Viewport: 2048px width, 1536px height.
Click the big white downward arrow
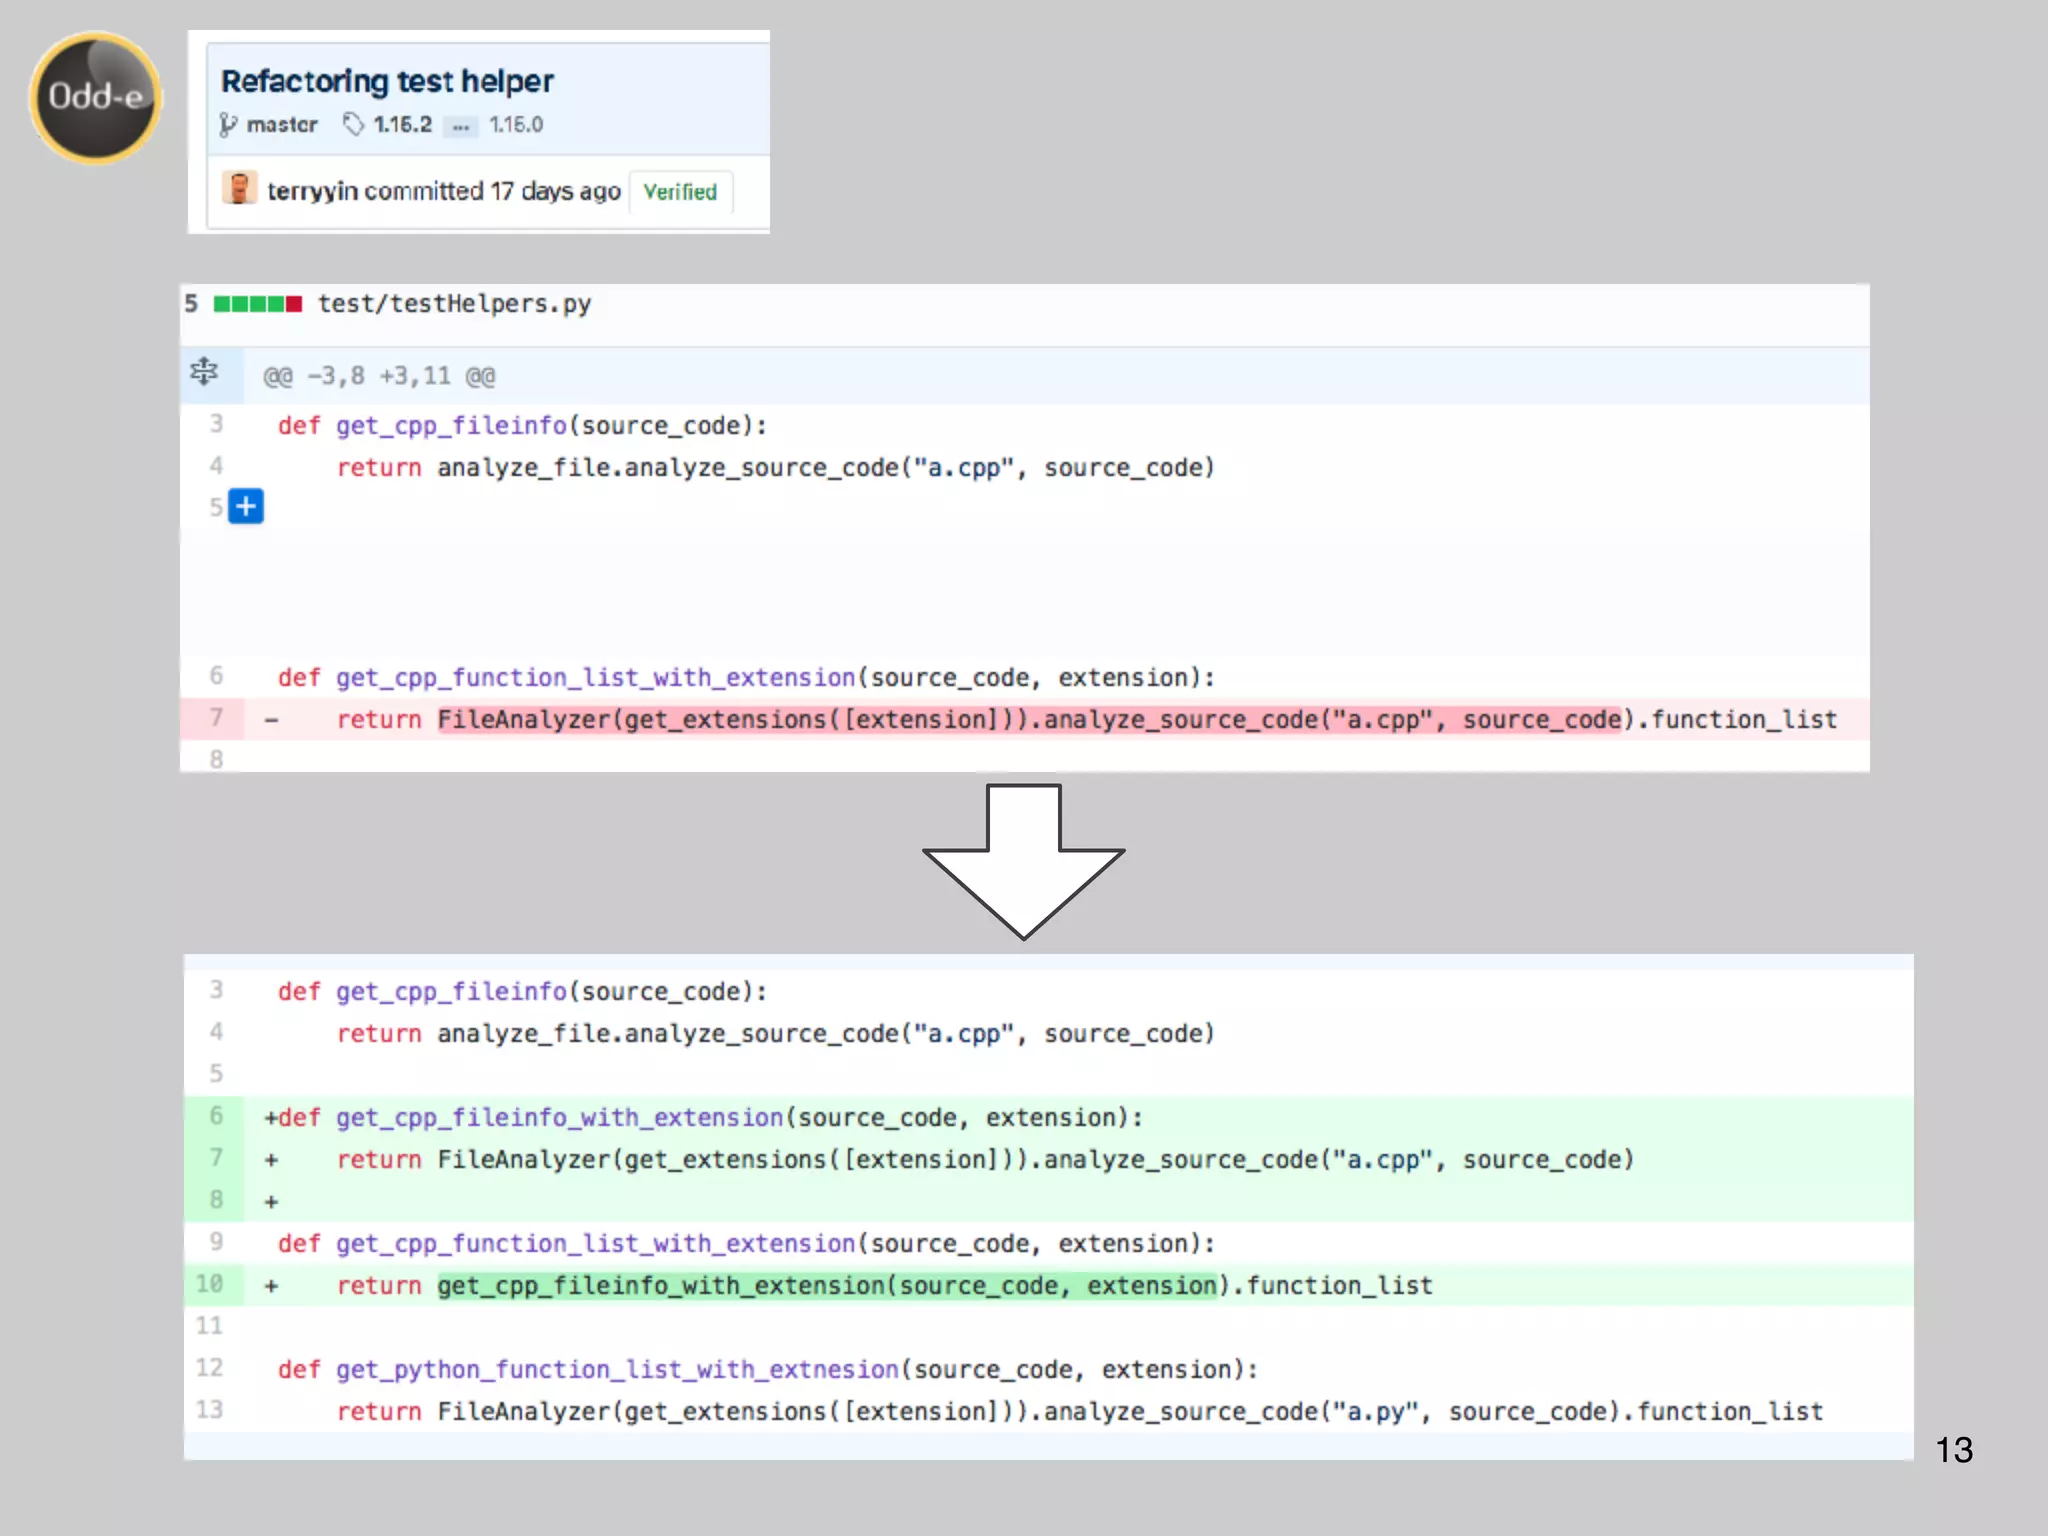[1023, 860]
